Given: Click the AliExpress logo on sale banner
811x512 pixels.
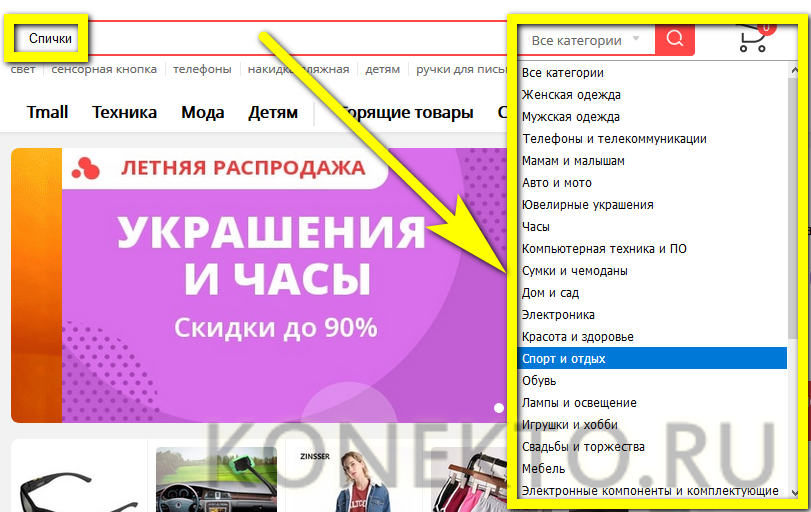Looking at the screenshot, I should point(88,169).
